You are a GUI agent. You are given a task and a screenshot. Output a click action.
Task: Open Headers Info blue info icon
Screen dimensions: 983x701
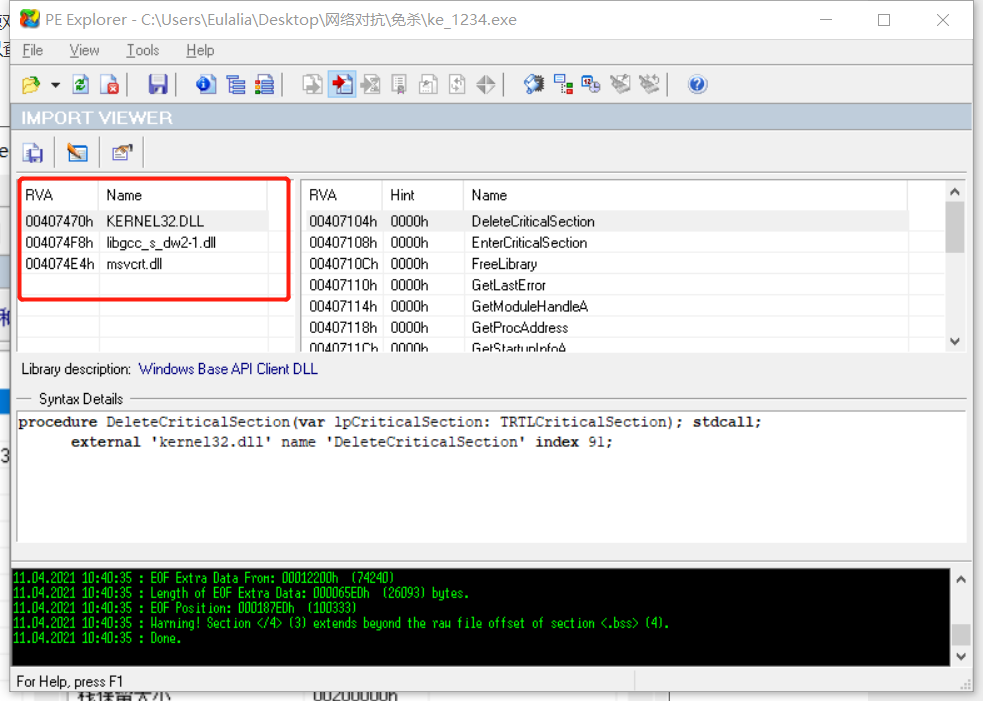pos(206,85)
